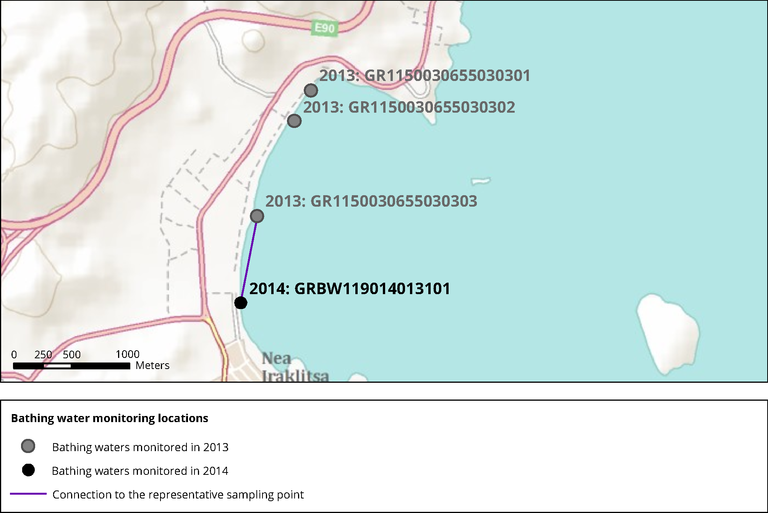Click the purple line symbol in legend
The image size is (768, 513).
pos(28,494)
